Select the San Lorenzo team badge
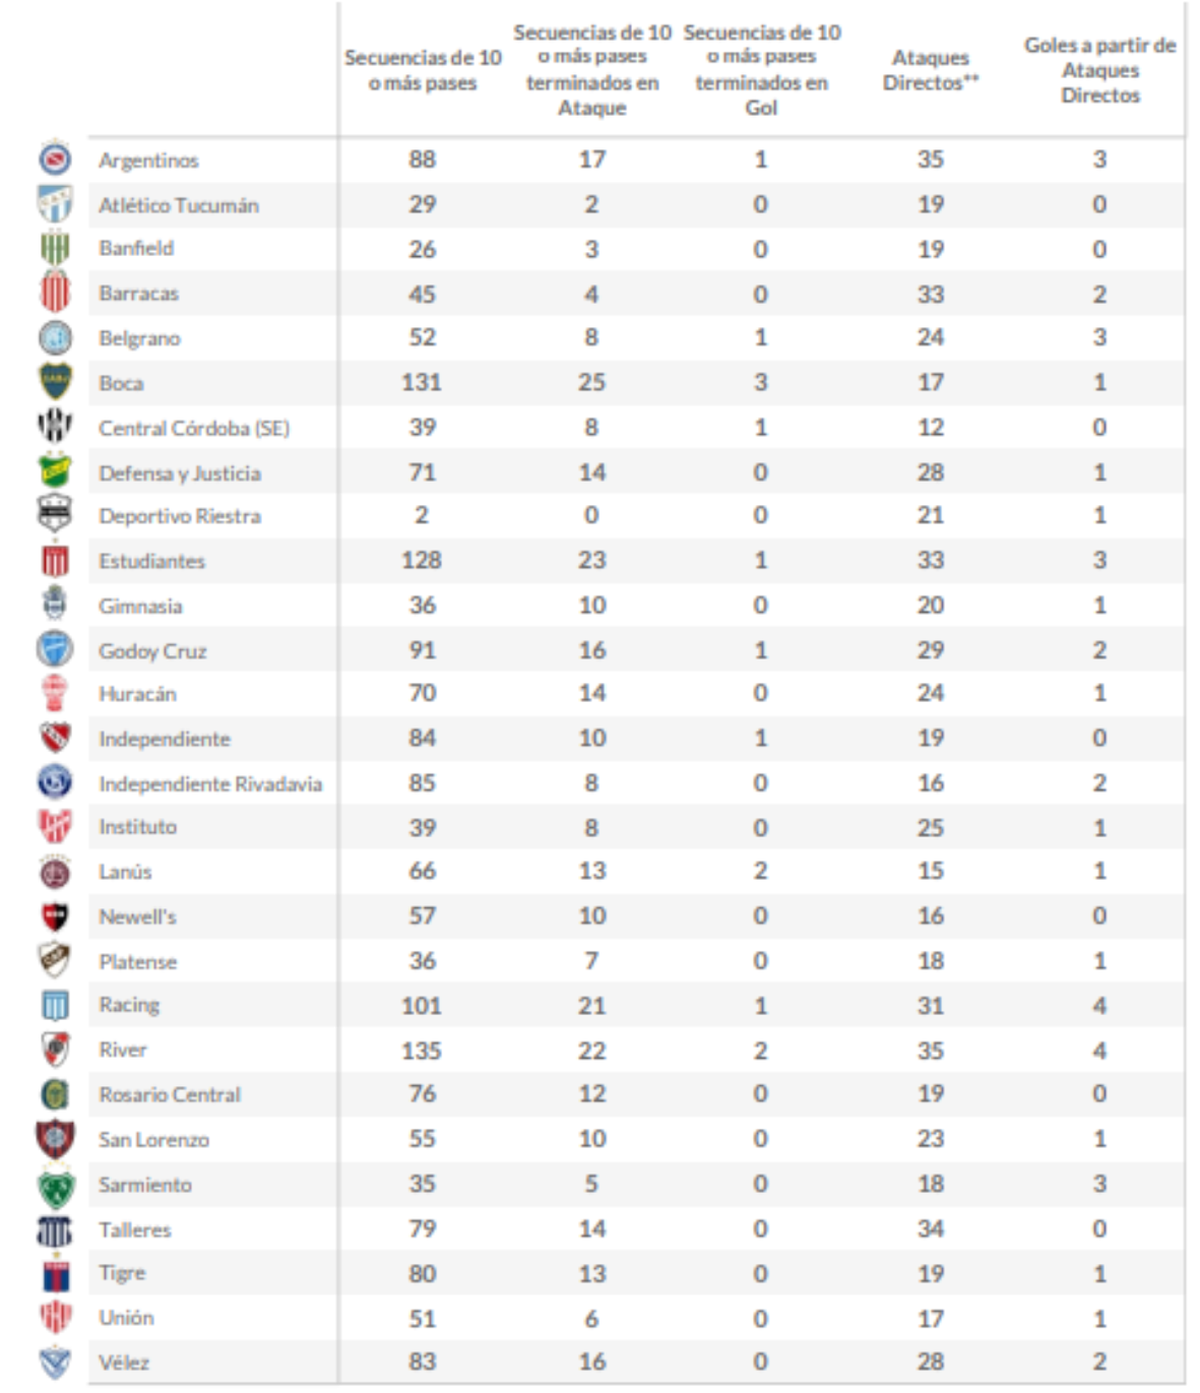1200x1393 pixels. pyautogui.click(x=55, y=1139)
